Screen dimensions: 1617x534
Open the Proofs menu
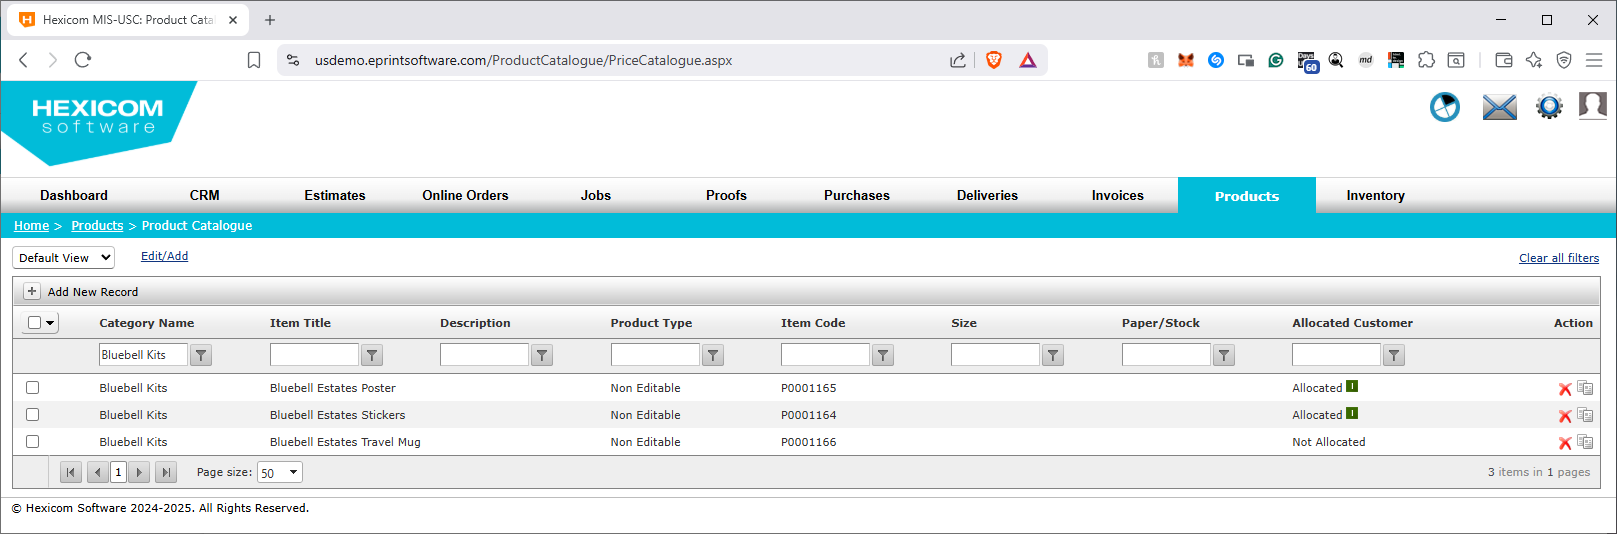[x=726, y=196]
